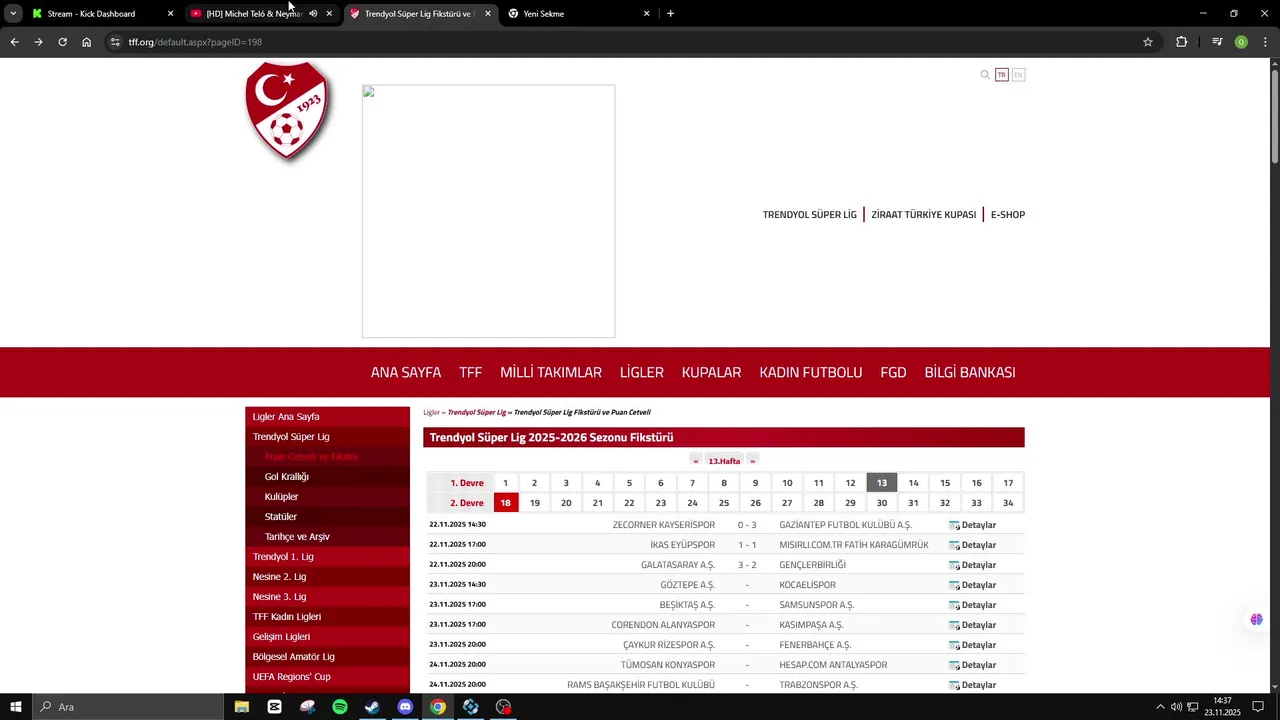Select week 1 in fixture grid
Image resolution: width=1280 pixels, height=720 pixels.
tap(505, 483)
